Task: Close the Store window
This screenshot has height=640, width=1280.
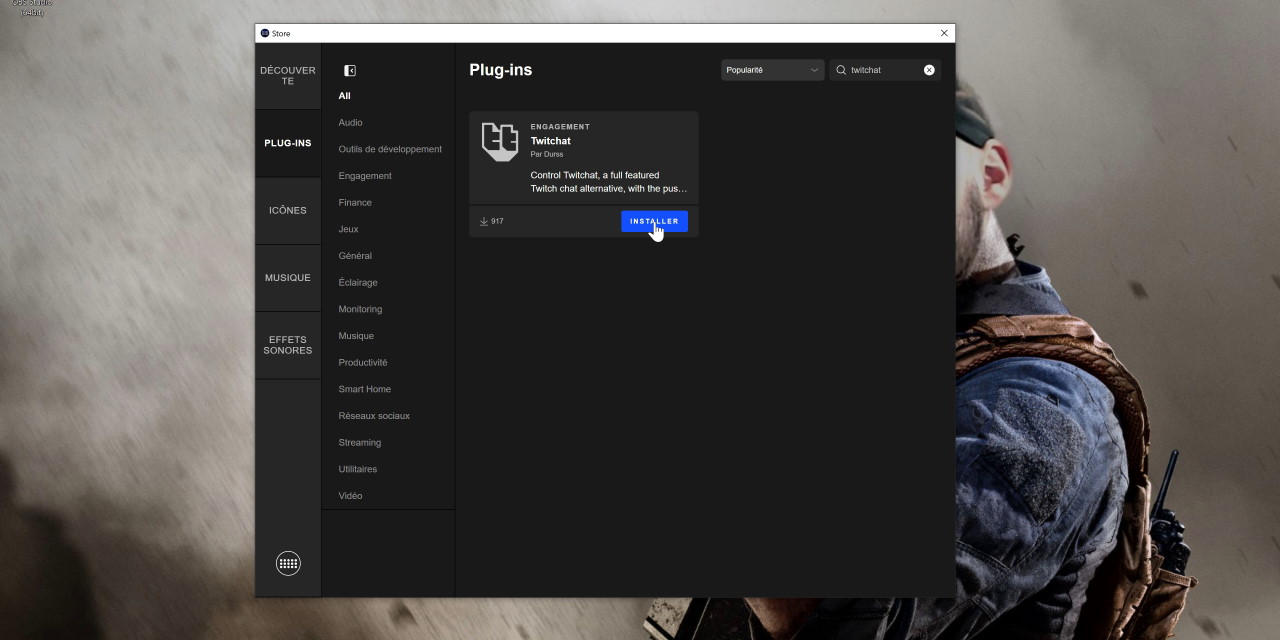Action: pyautogui.click(x=944, y=33)
